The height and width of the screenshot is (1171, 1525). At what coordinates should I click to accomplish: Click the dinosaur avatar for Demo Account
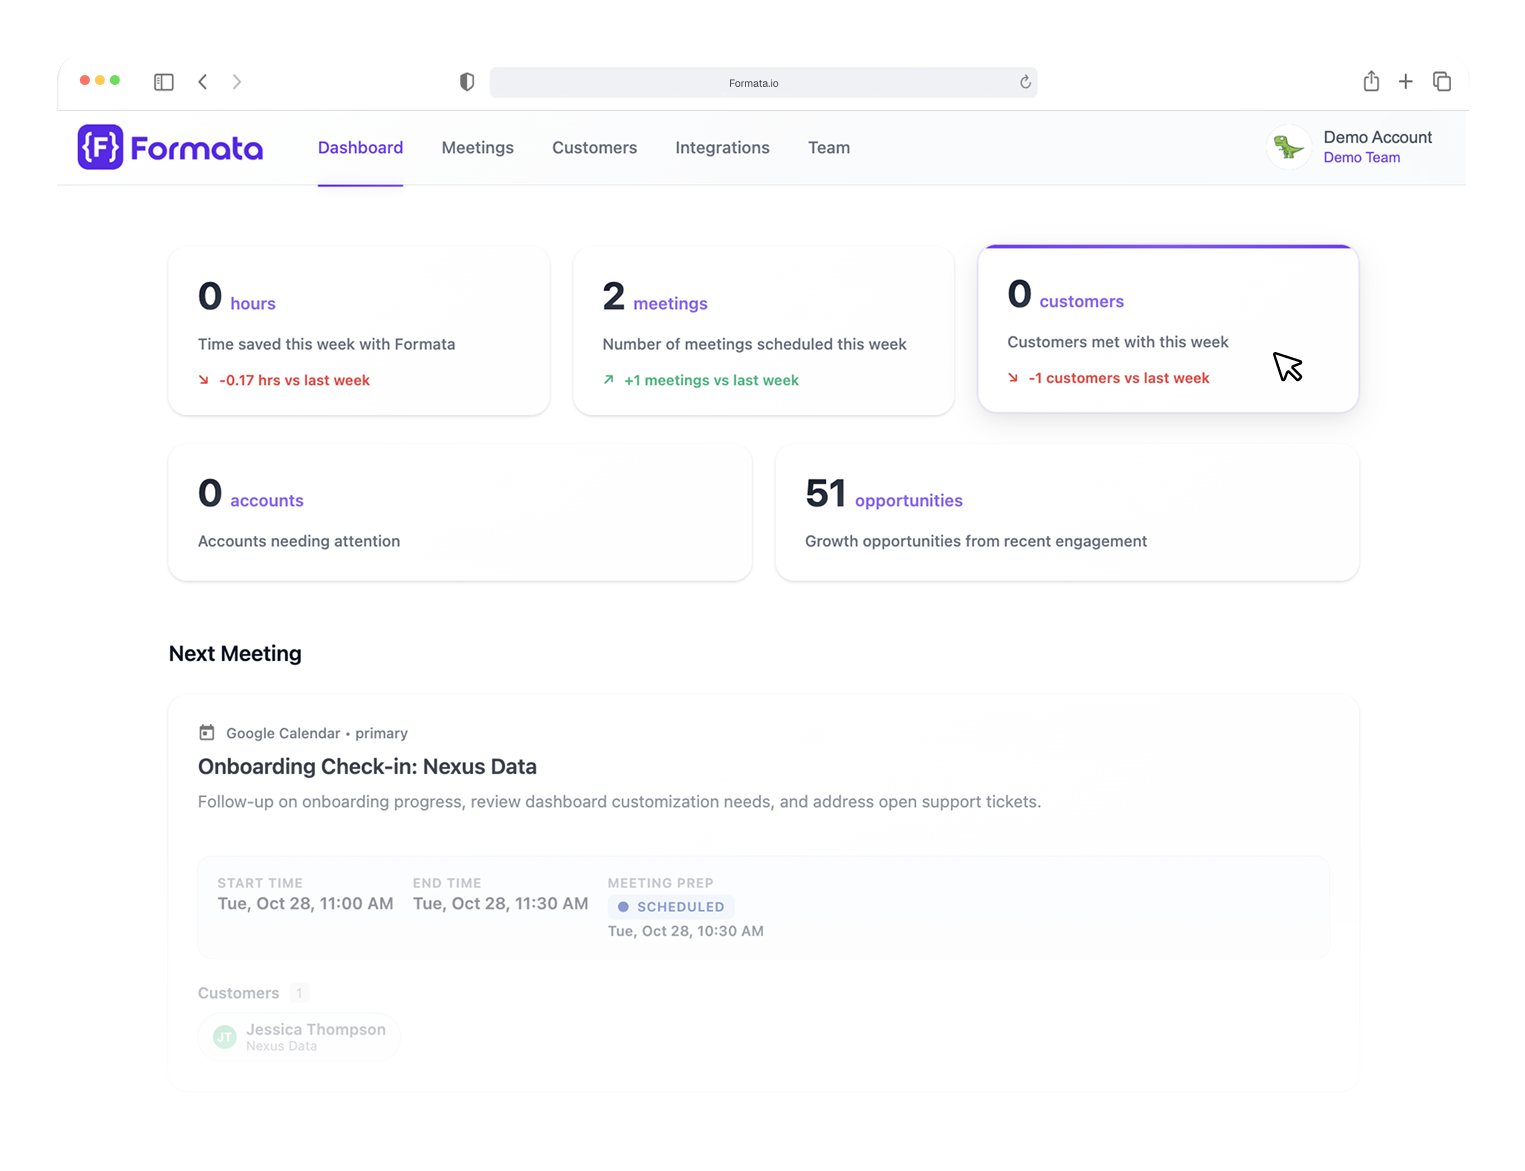pyautogui.click(x=1289, y=147)
